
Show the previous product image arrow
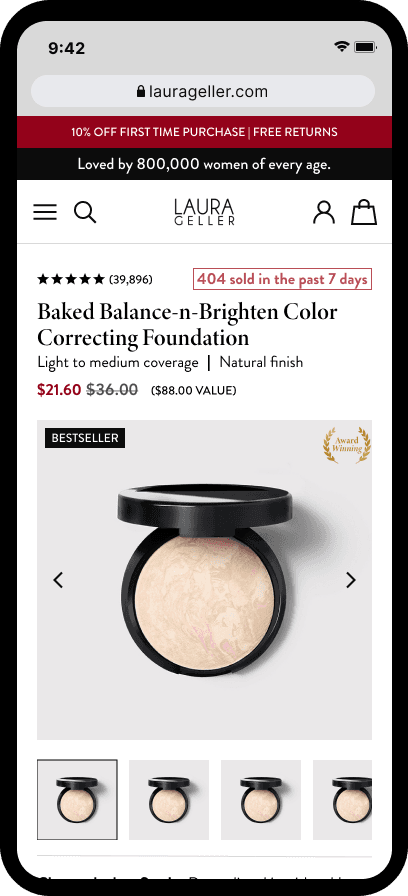pyautogui.click(x=58, y=580)
